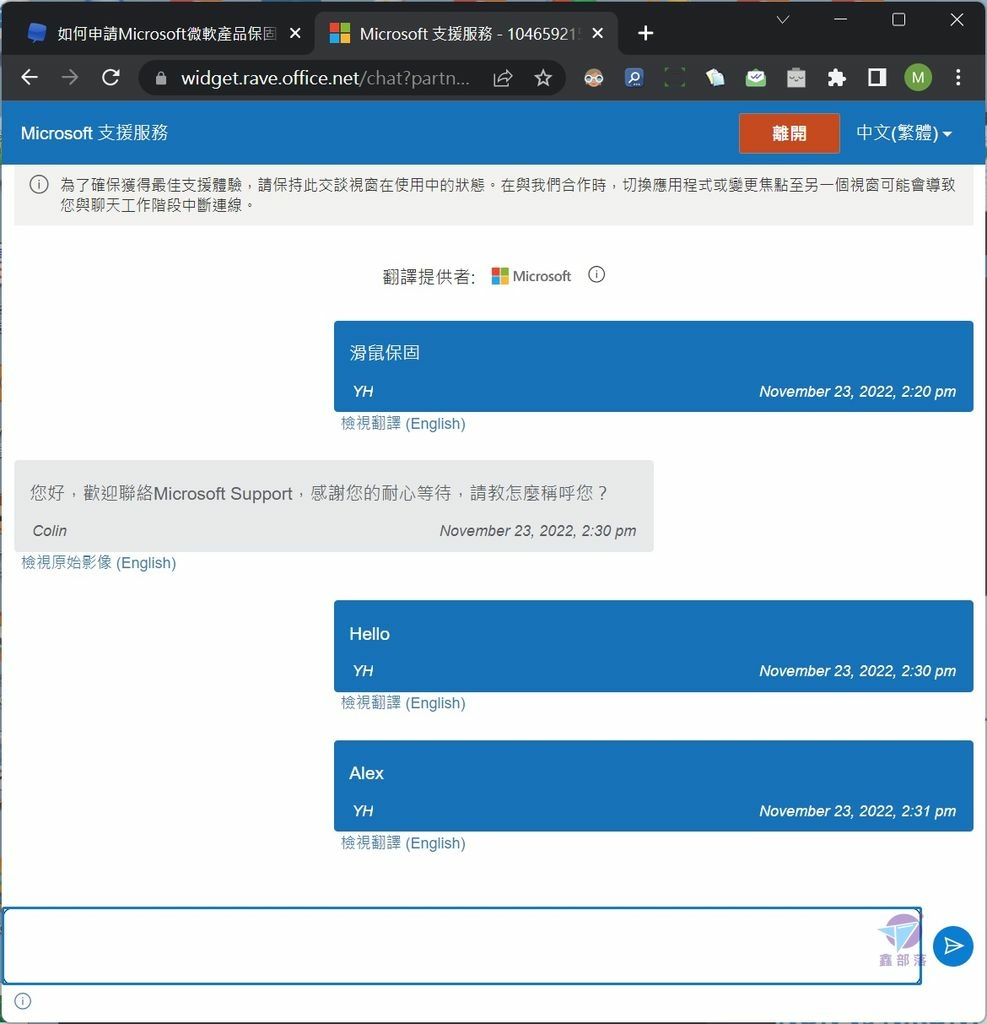This screenshot has width=987, height=1024.
Task: Send the message with the paper plane button
Action: pos(953,946)
